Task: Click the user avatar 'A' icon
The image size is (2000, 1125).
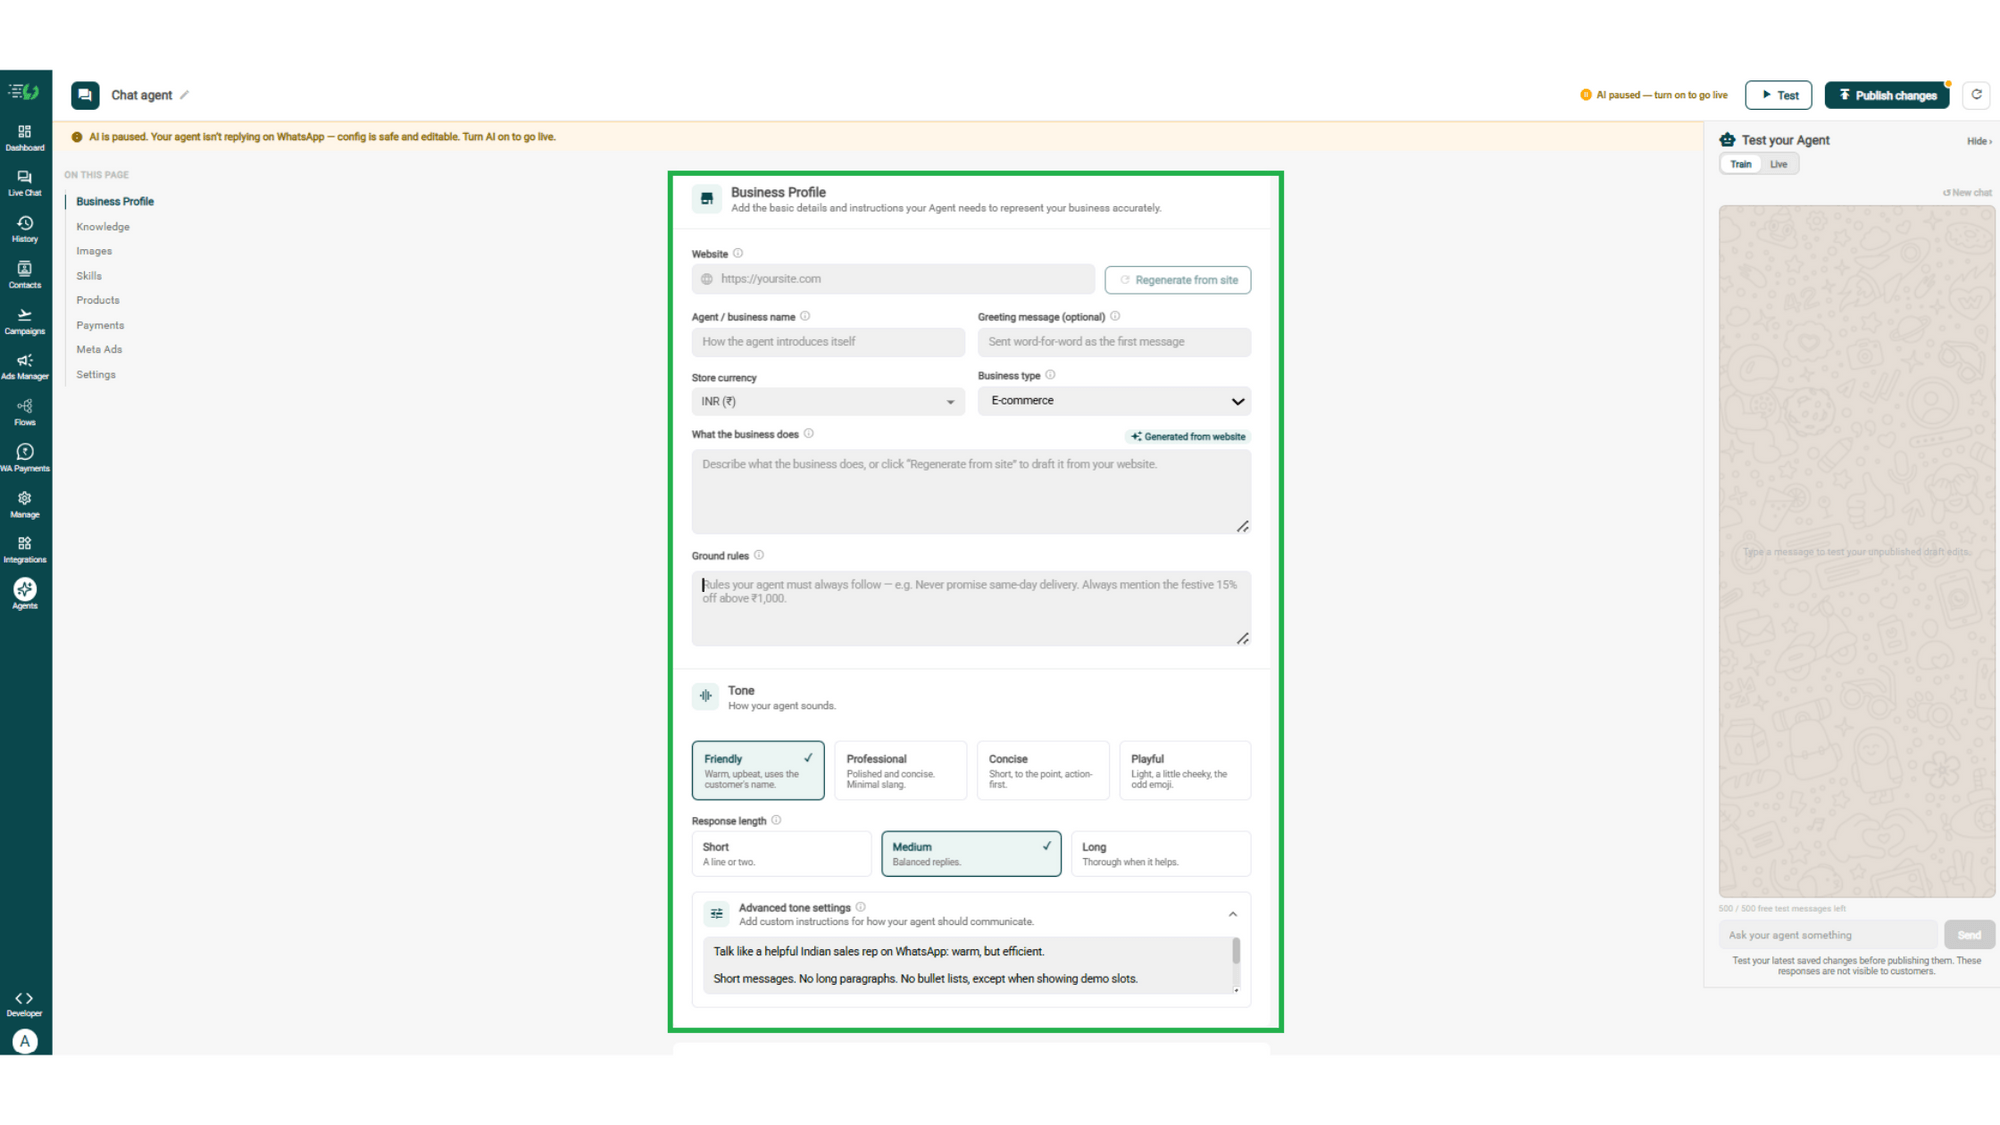Action: [x=25, y=1041]
